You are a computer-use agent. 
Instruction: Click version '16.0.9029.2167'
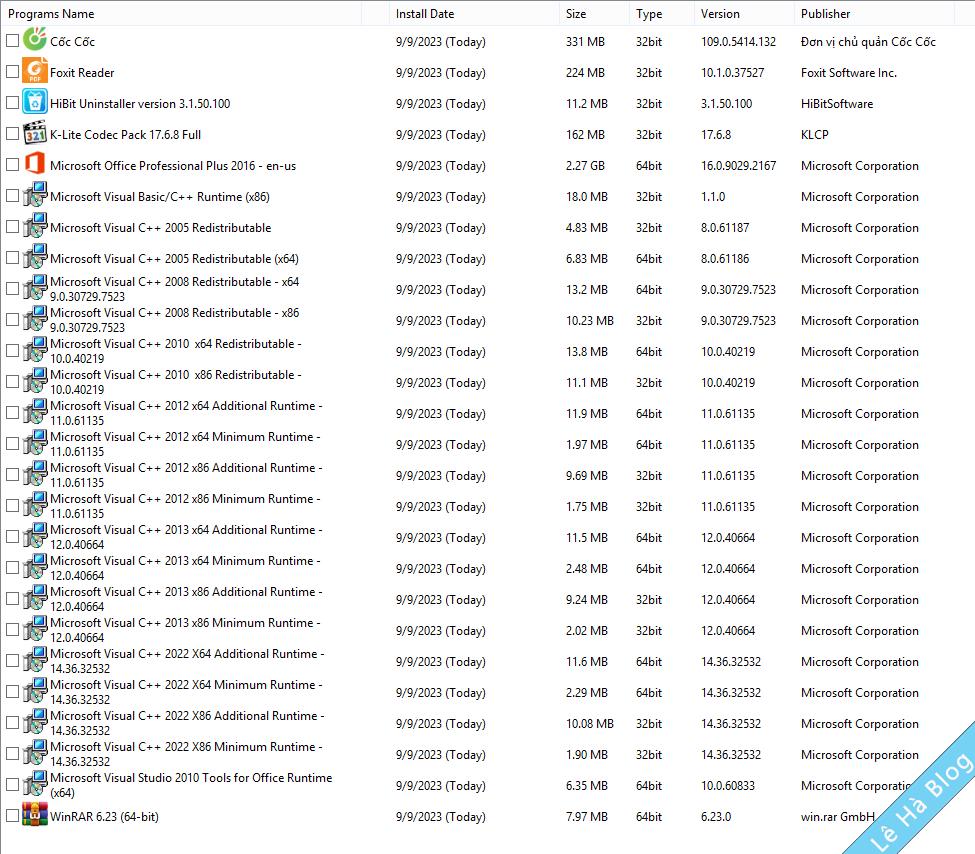tap(738, 166)
